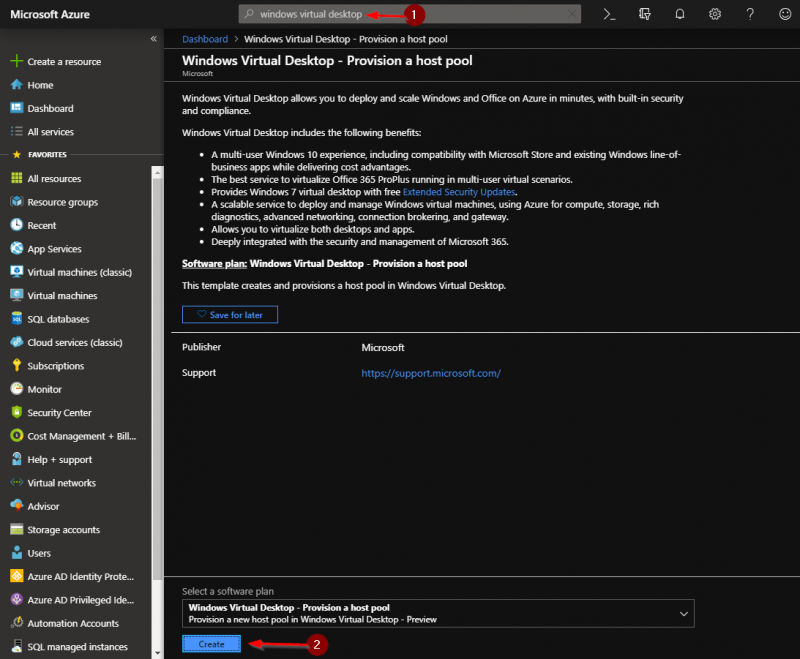Viewport: 800px width, 659px height.
Task: Open the software plan dropdown
Action: point(683,613)
